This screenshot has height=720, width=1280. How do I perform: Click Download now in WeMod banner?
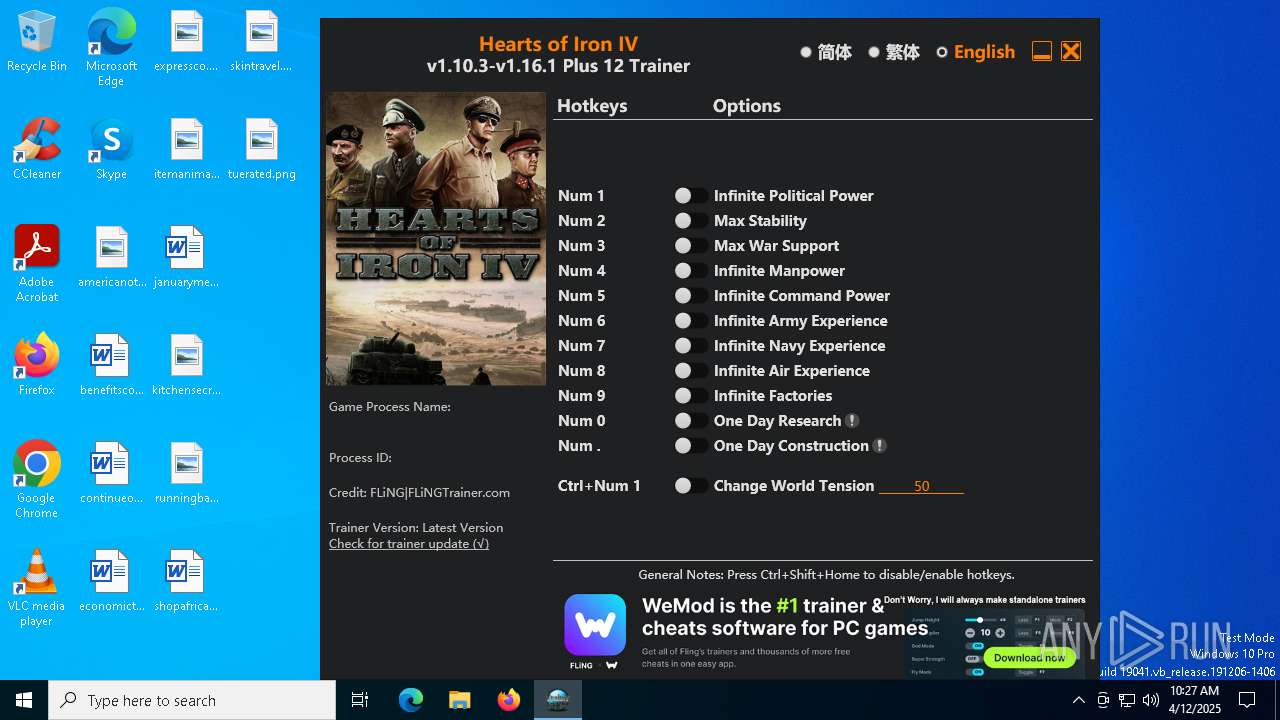coord(1029,657)
